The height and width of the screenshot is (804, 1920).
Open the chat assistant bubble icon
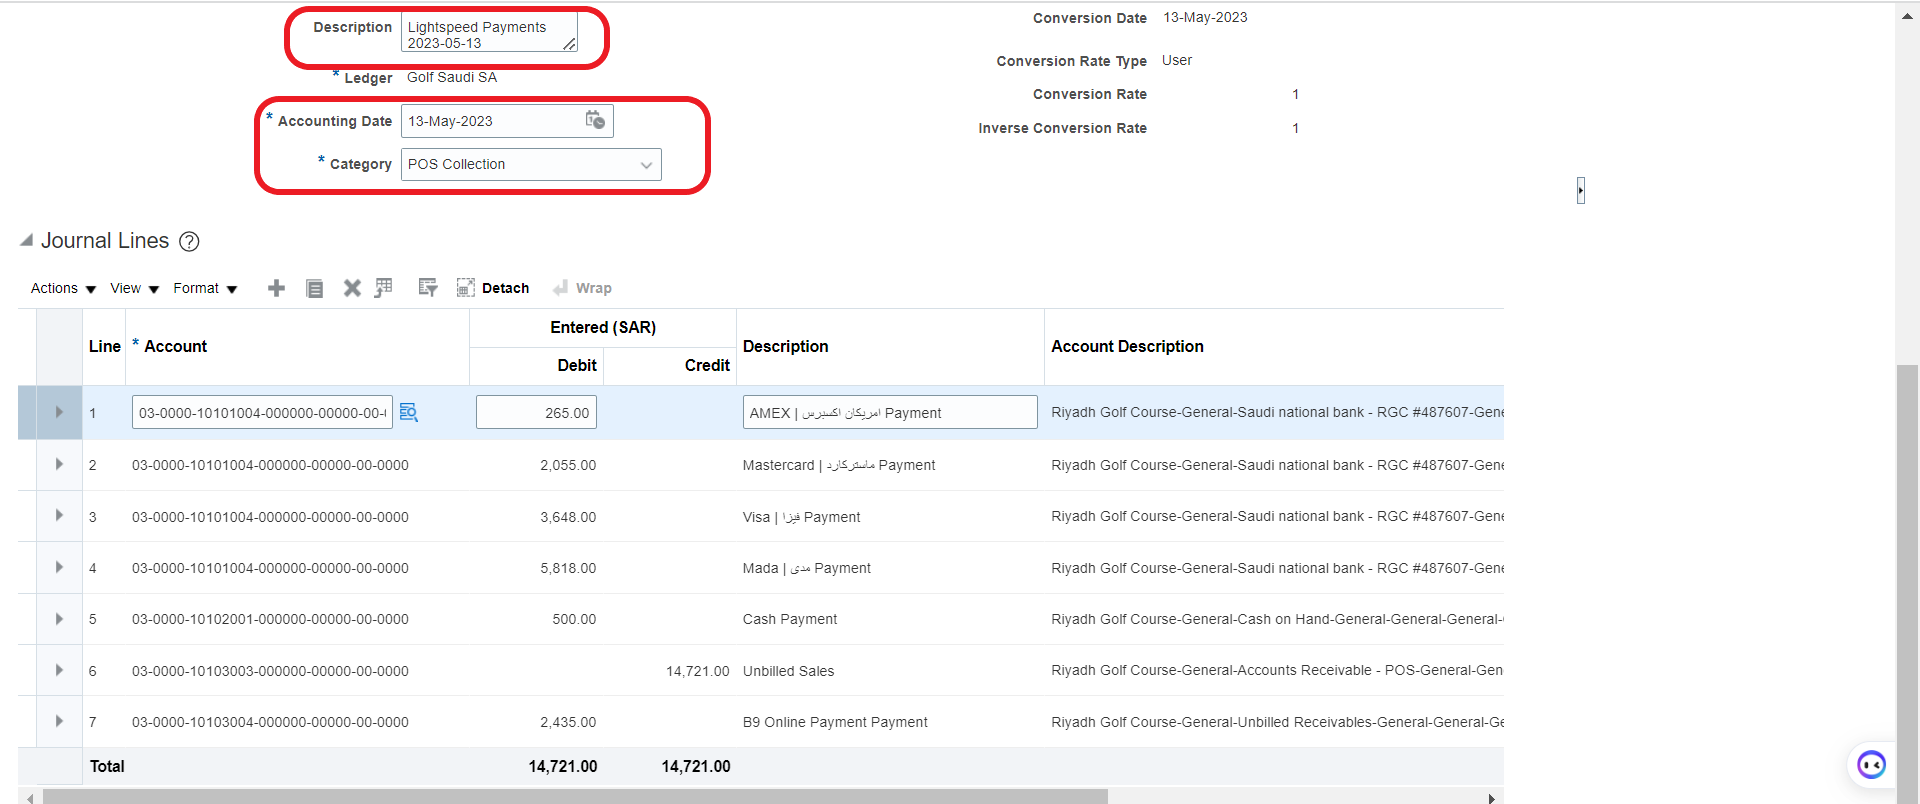1871,765
